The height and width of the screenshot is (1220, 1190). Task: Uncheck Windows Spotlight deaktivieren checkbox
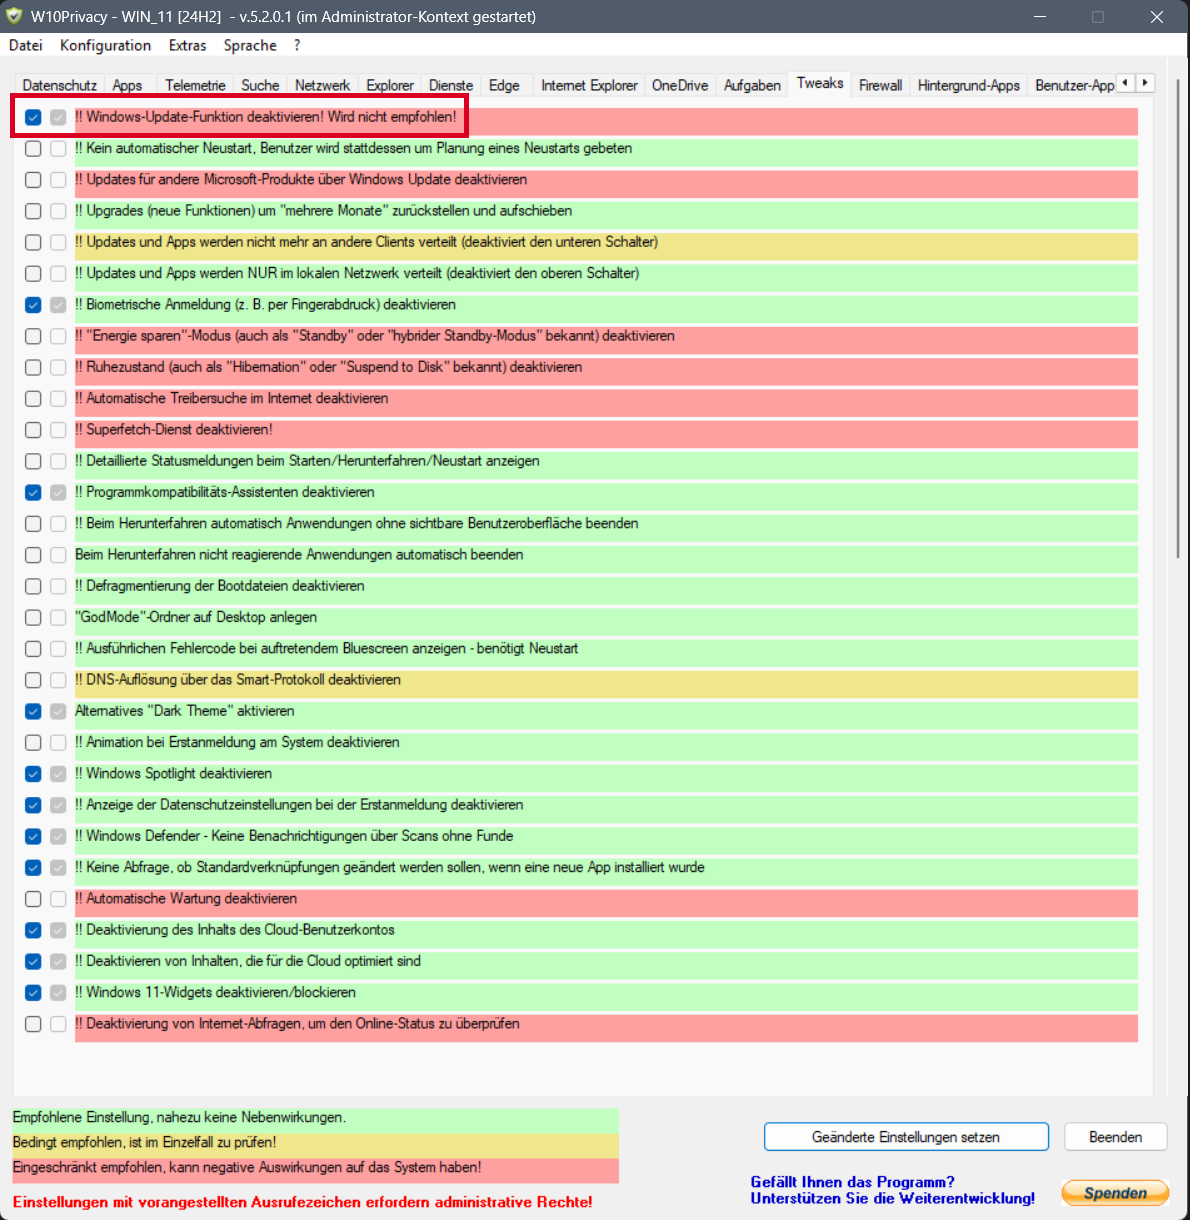(x=33, y=774)
